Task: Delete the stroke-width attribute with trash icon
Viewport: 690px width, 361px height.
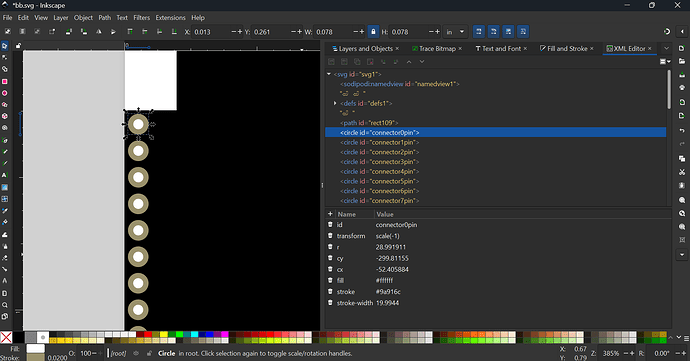Action: [330, 303]
